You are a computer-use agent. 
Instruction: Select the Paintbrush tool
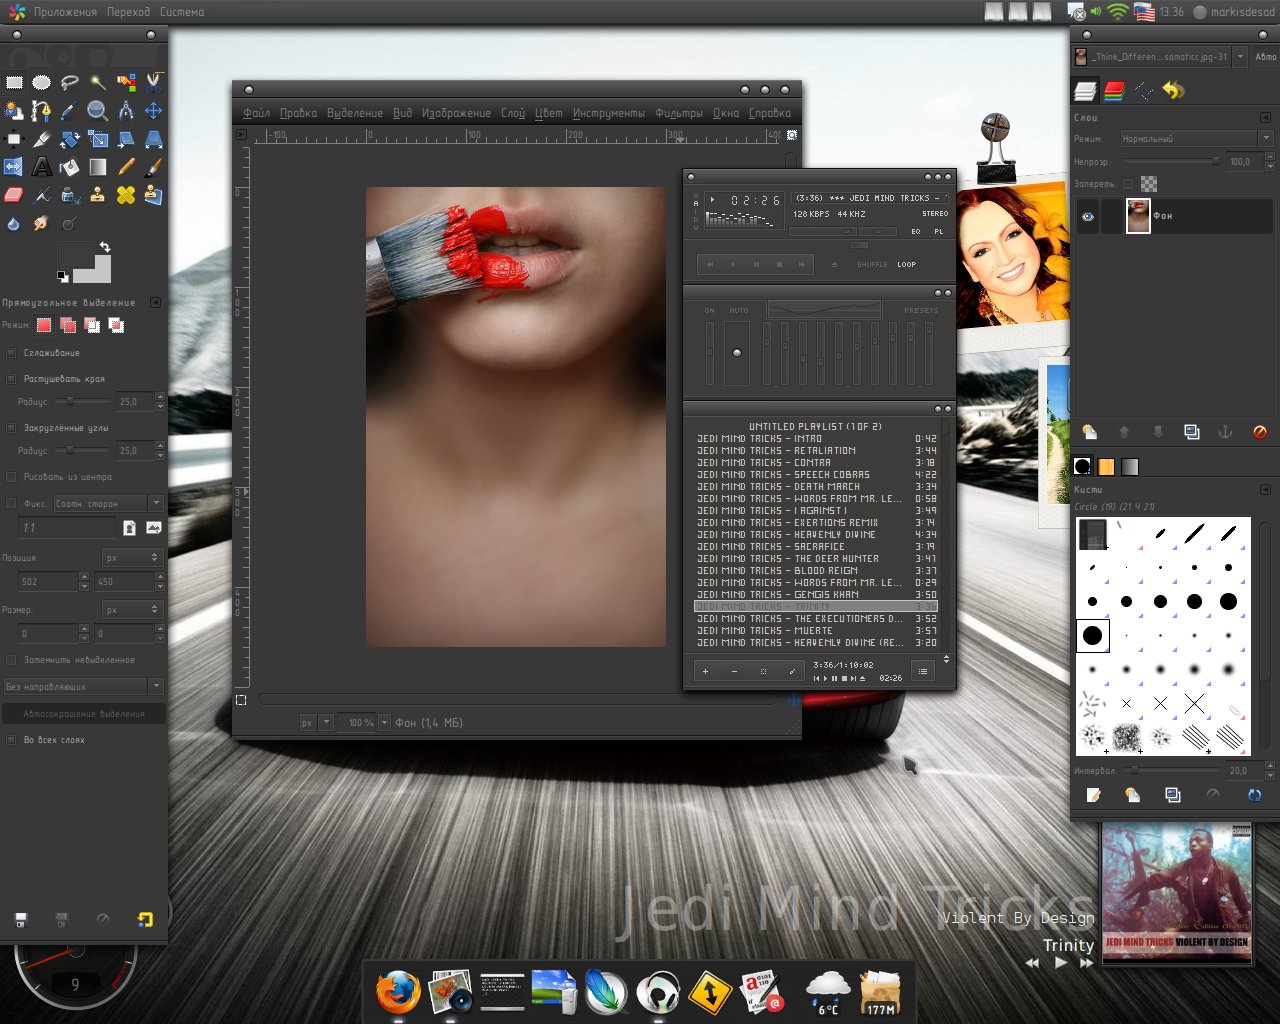pos(154,167)
